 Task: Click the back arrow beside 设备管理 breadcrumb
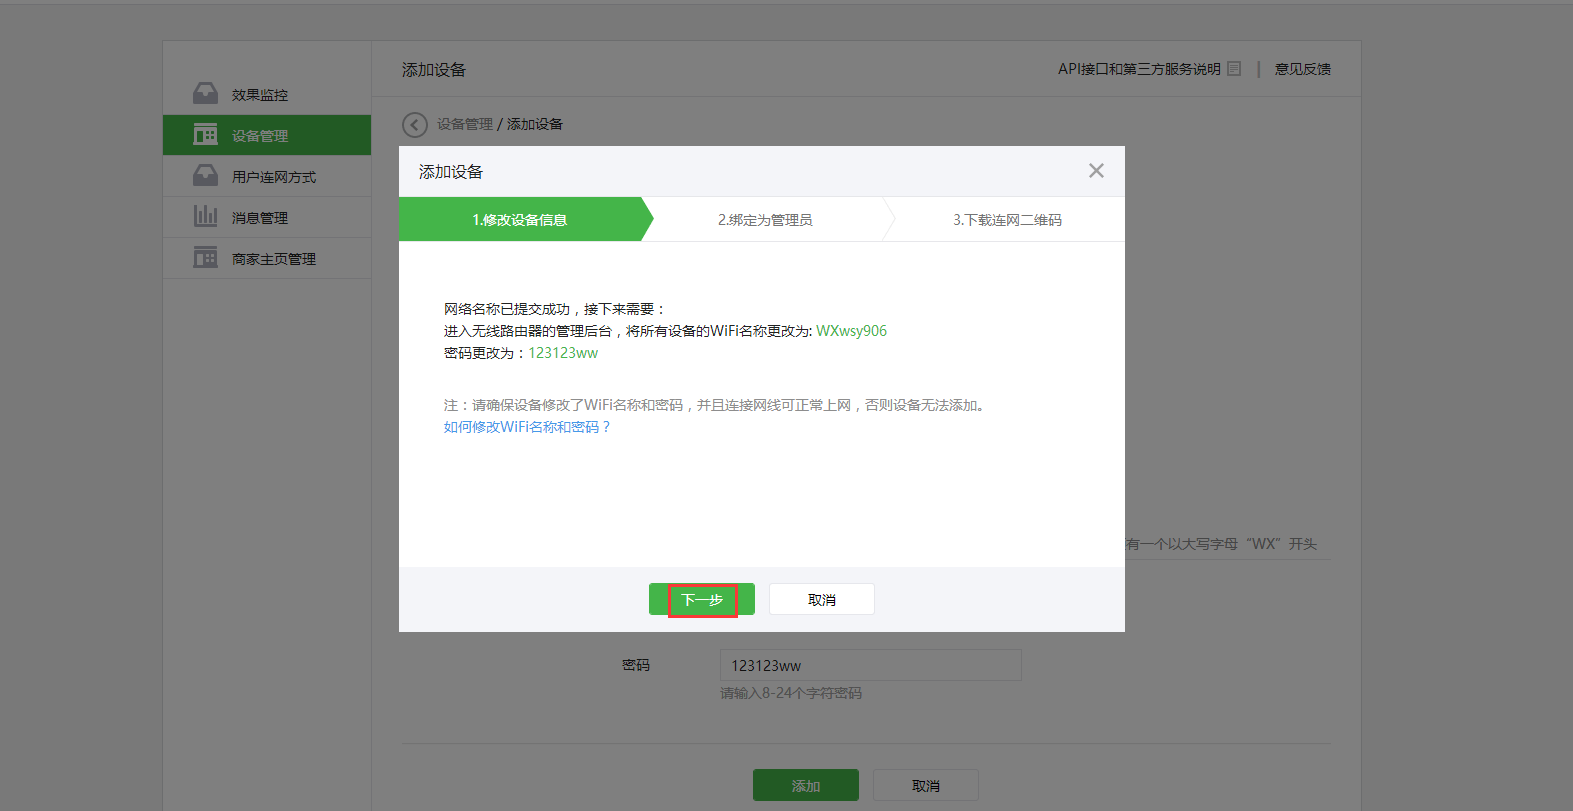tap(414, 125)
